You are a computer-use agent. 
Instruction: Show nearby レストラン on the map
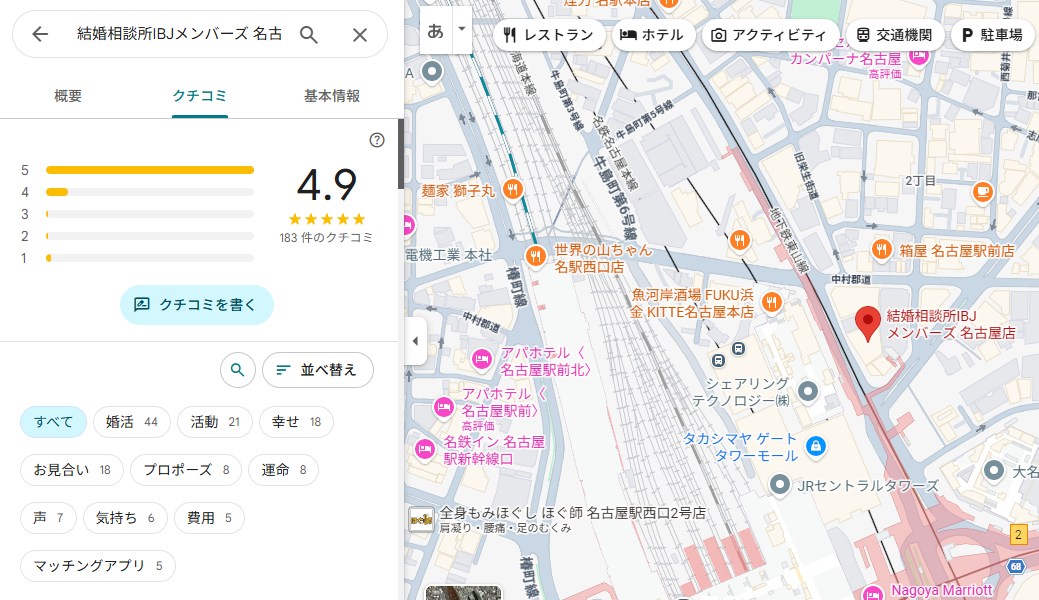click(x=549, y=35)
